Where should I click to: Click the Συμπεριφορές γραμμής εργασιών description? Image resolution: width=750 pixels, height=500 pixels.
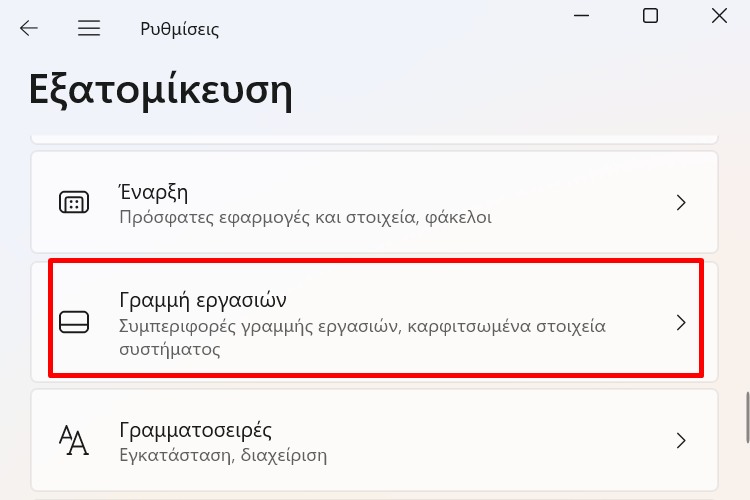(362, 337)
